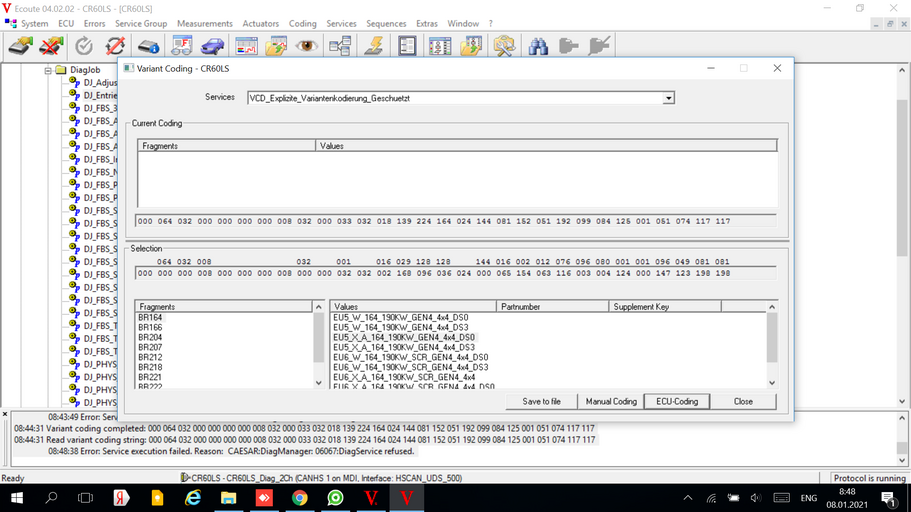Open Yandex browser from the taskbar
Image resolution: width=911 pixels, height=512 pixels.
click(x=121, y=498)
